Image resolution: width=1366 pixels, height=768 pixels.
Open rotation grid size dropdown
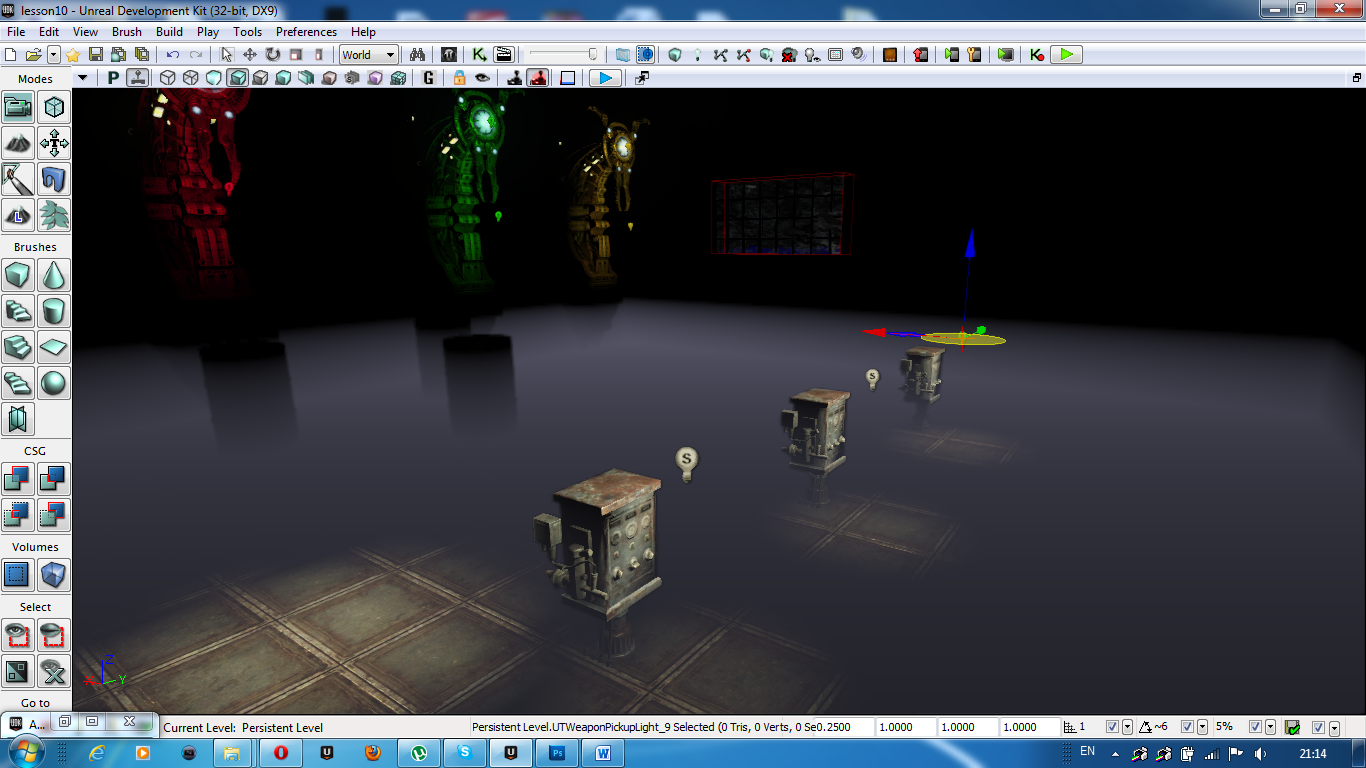tap(1202, 727)
